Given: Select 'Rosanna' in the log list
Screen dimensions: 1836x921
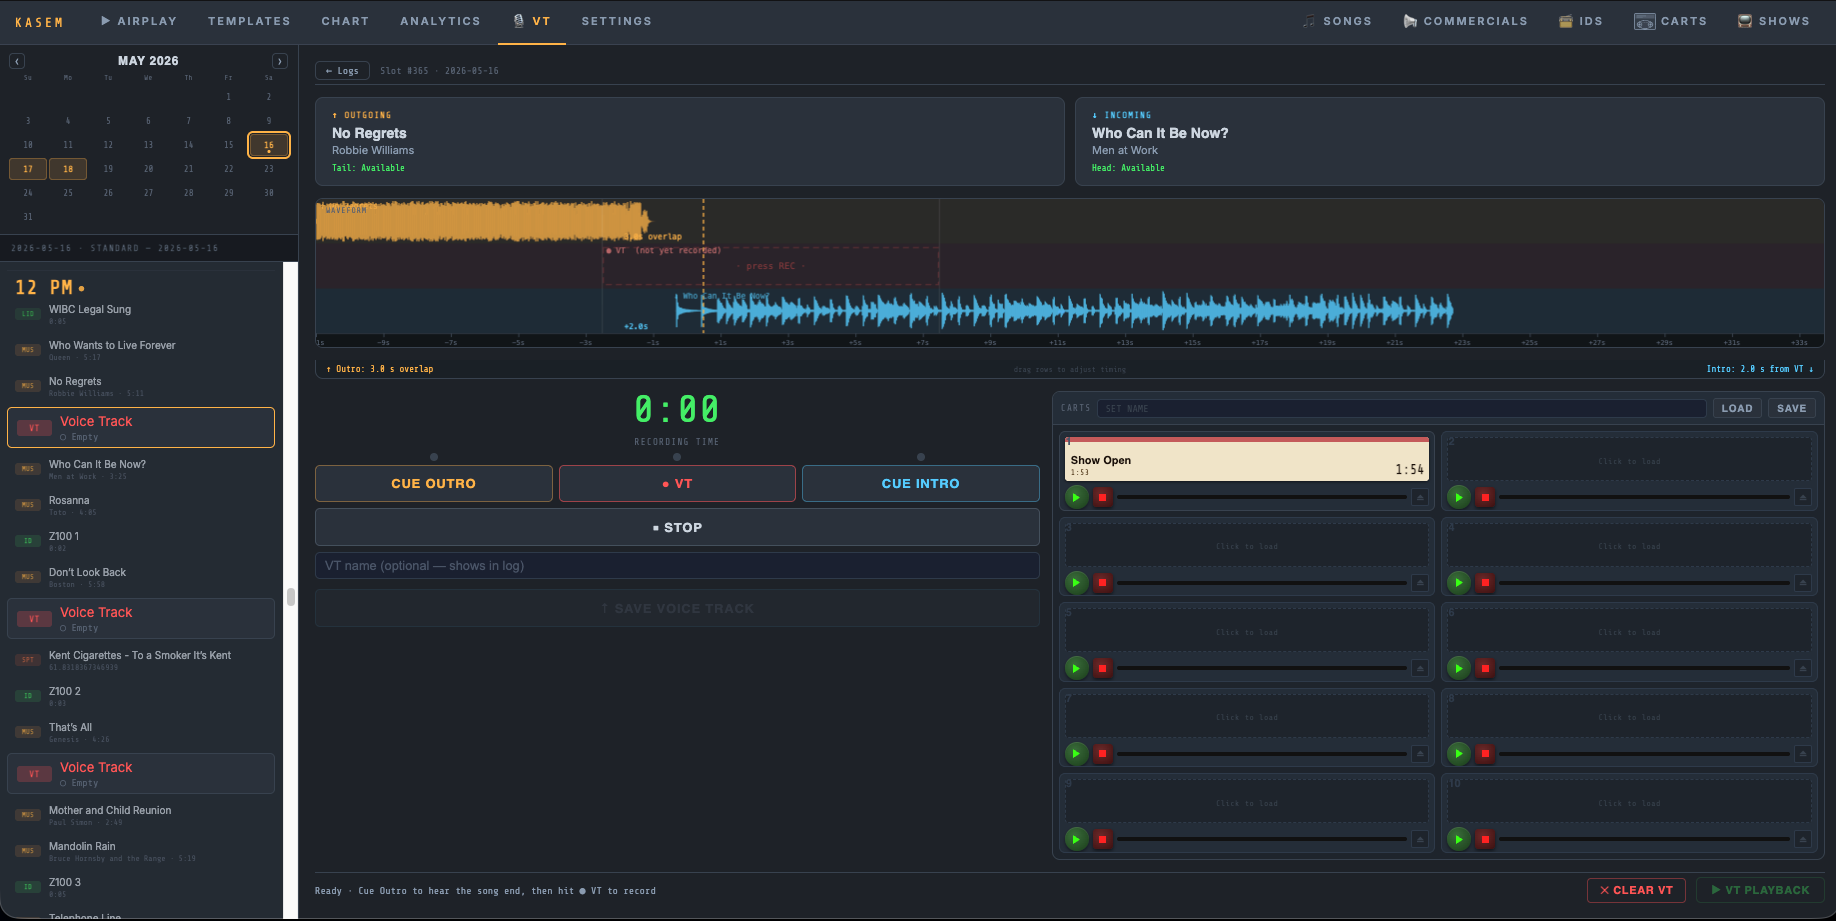Looking at the screenshot, I should pos(141,505).
